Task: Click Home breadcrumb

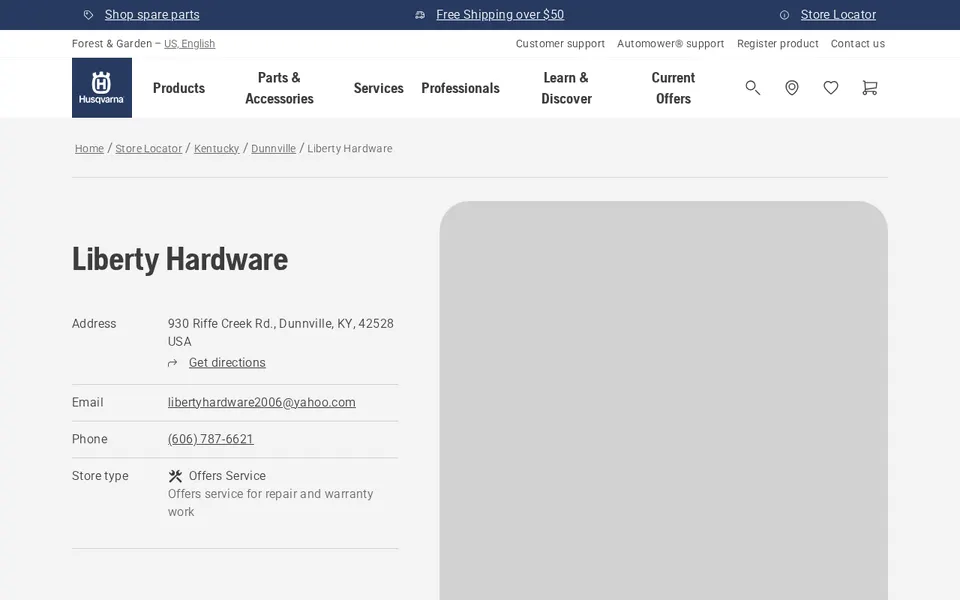Action: click(89, 149)
